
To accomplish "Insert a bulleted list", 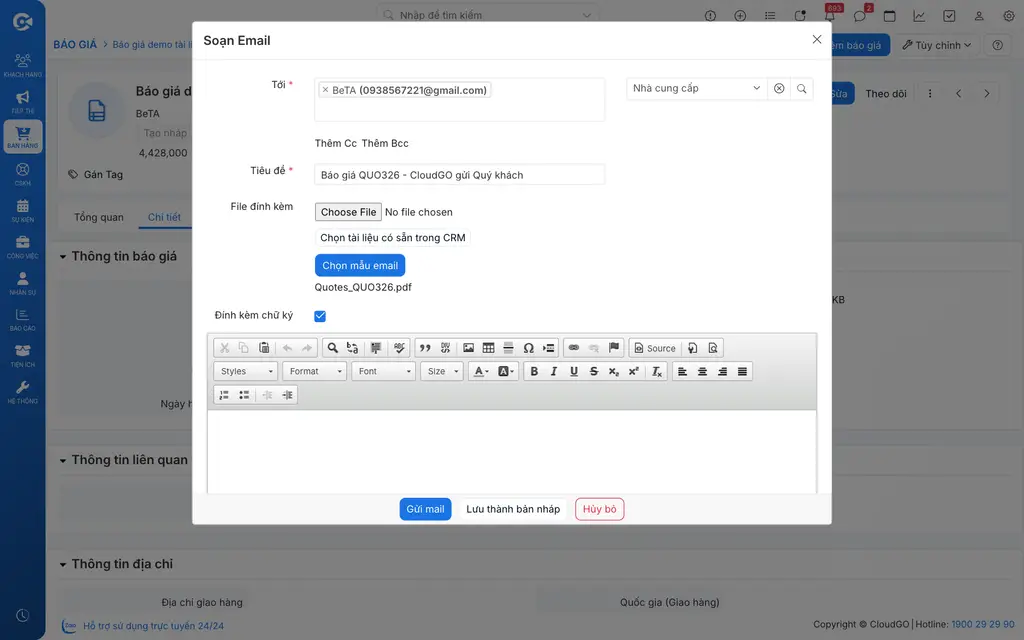I will tap(244, 395).
